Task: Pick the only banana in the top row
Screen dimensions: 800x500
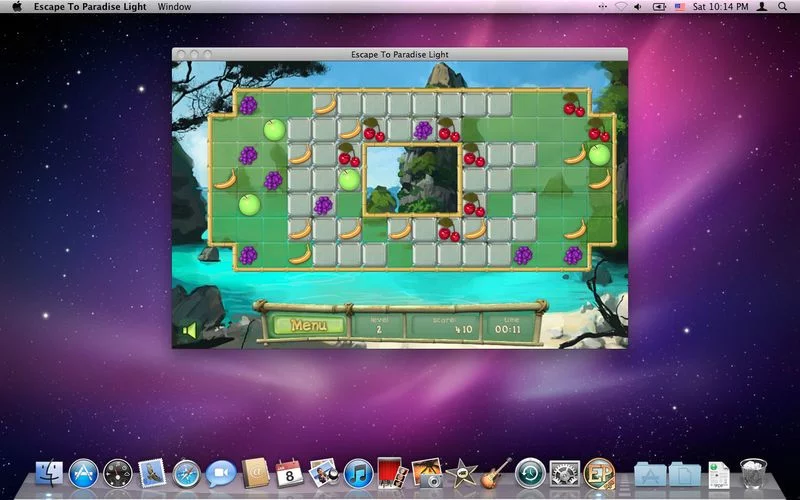Action: coord(325,106)
